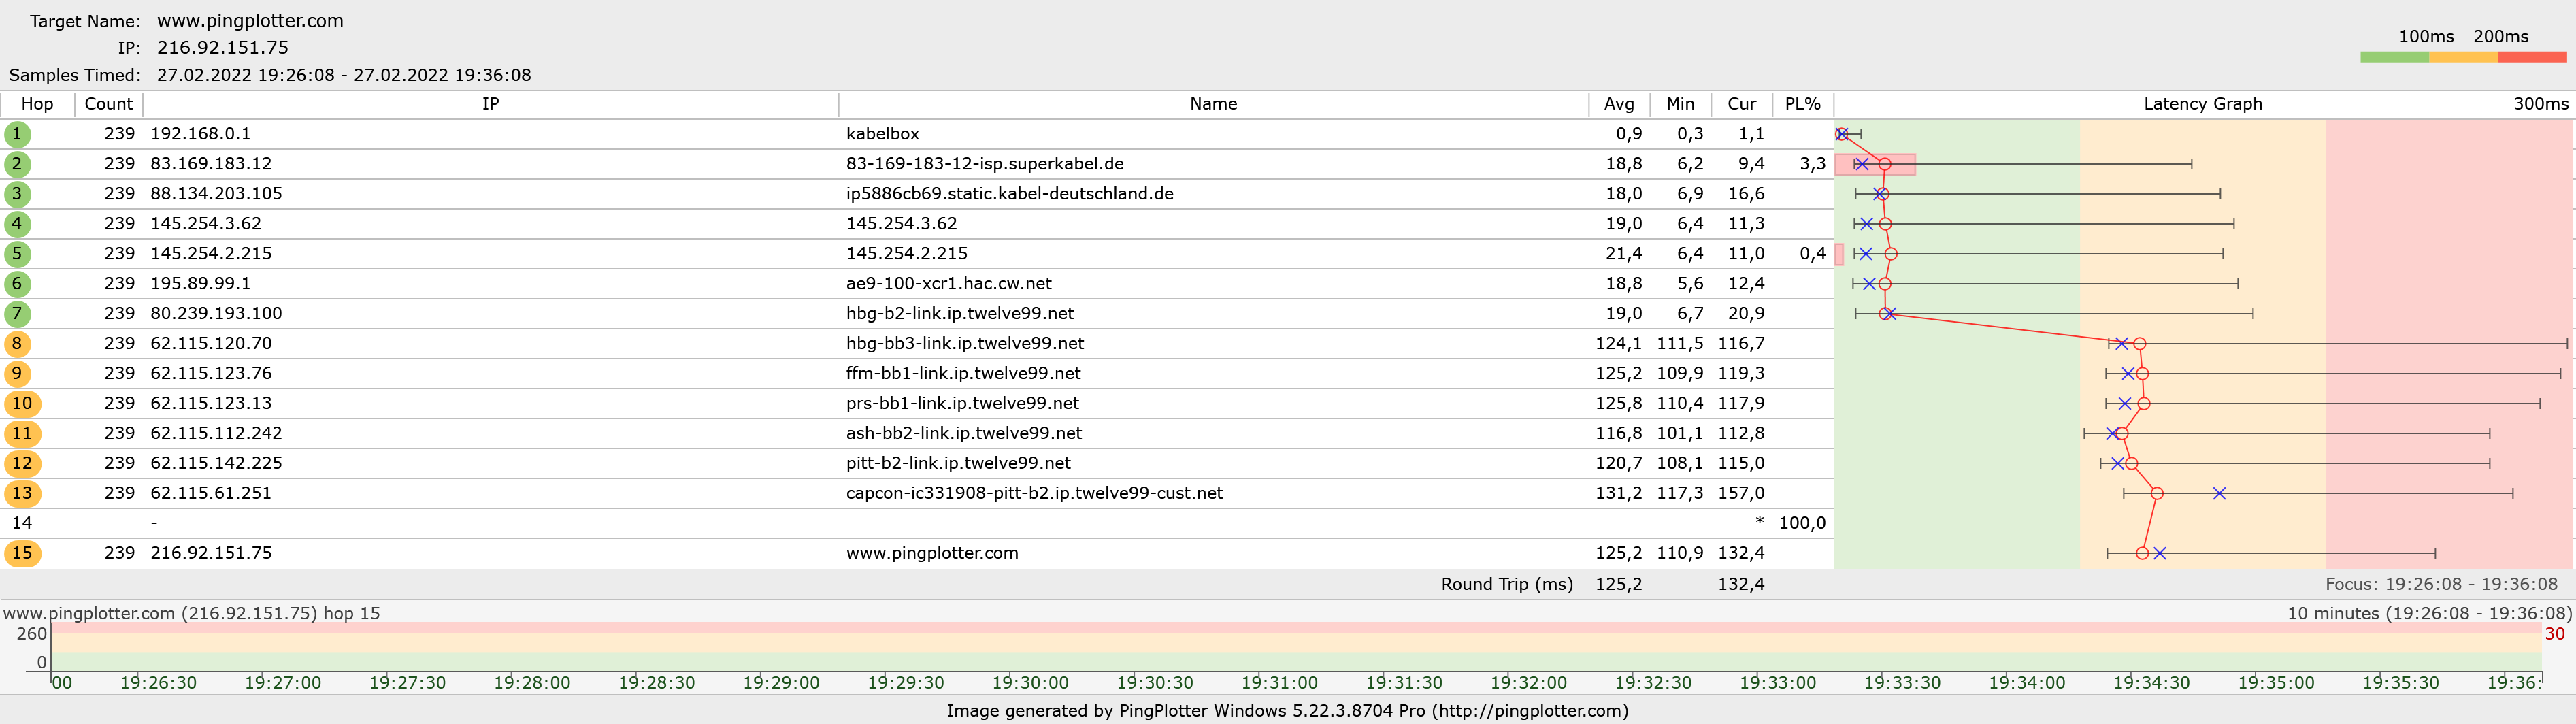The width and height of the screenshot is (2576, 724).
Task: Click the red 200ms legend bar segment
Action: point(2532,57)
